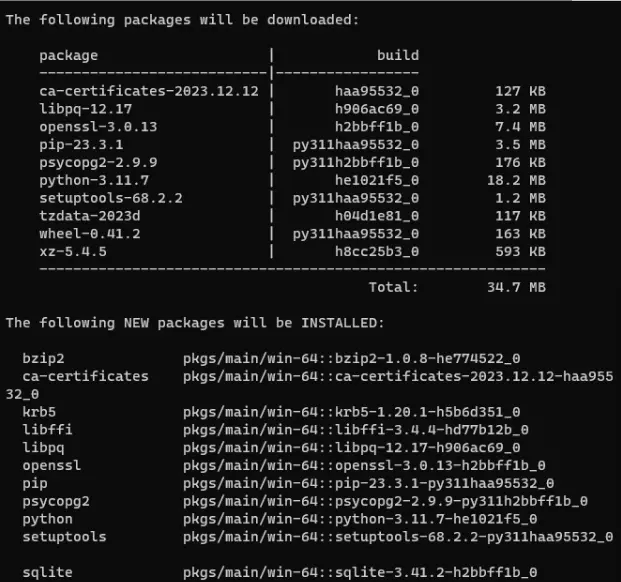Image resolution: width=621 pixels, height=582 pixels.
Task: Click the 'build' column header
Action: [397, 56]
